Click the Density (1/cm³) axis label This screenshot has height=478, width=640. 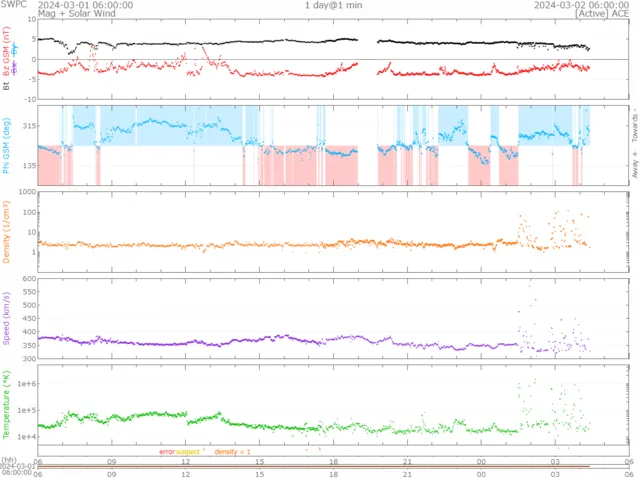click(x=6, y=231)
